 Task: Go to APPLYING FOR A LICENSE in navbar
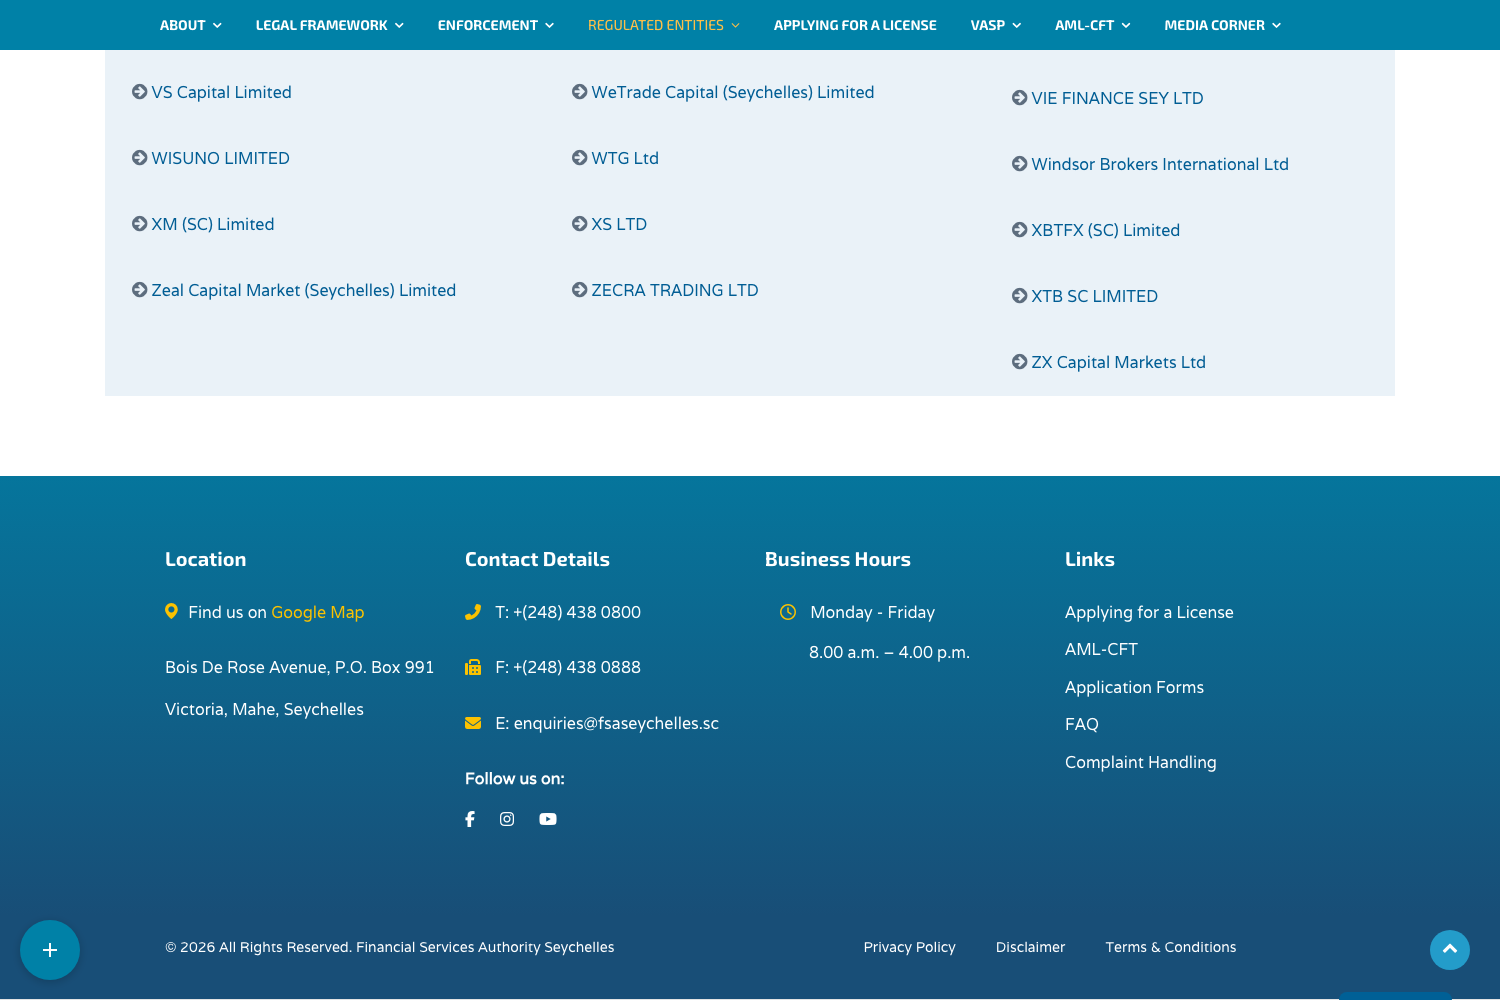pyautogui.click(x=855, y=25)
